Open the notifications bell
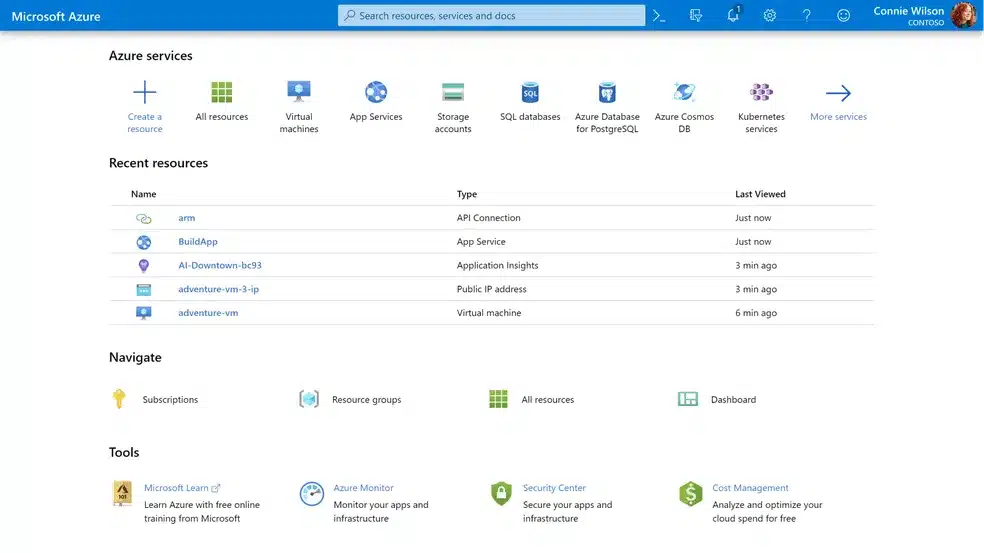The image size is (984, 553). [x=733, y=15]
